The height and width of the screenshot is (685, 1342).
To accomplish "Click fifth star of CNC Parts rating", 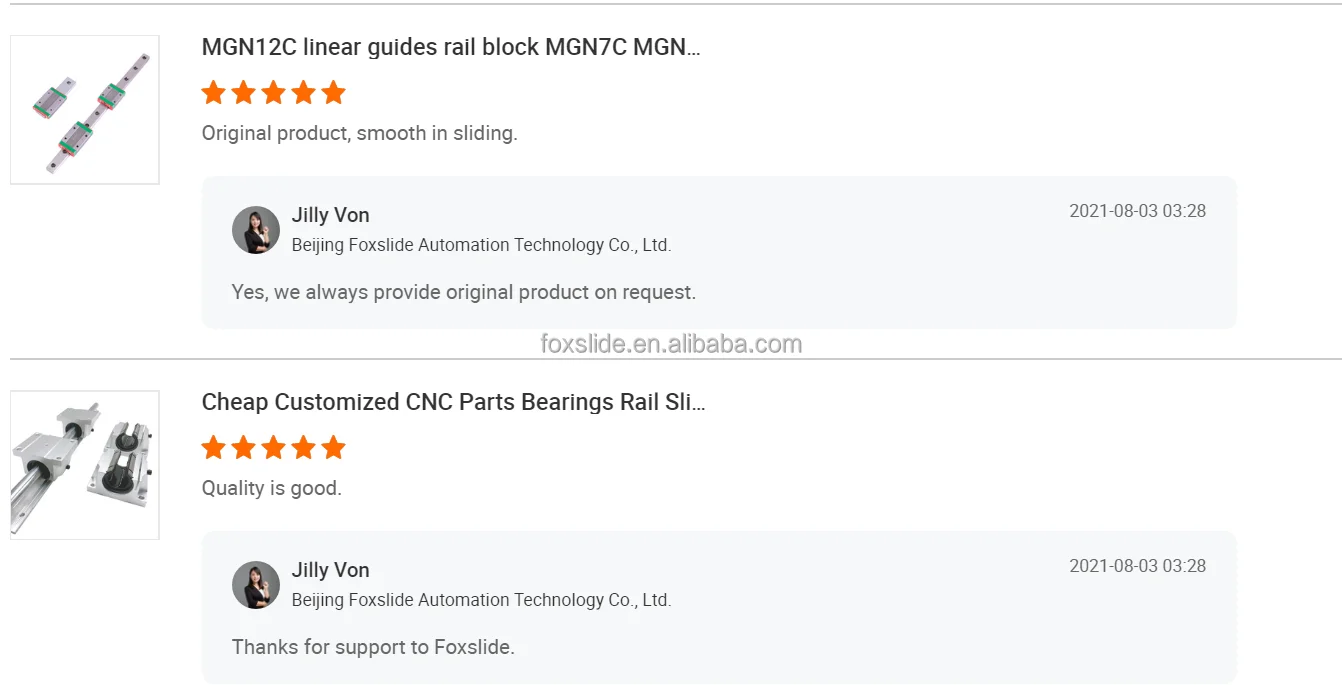I will click(333, 448).
